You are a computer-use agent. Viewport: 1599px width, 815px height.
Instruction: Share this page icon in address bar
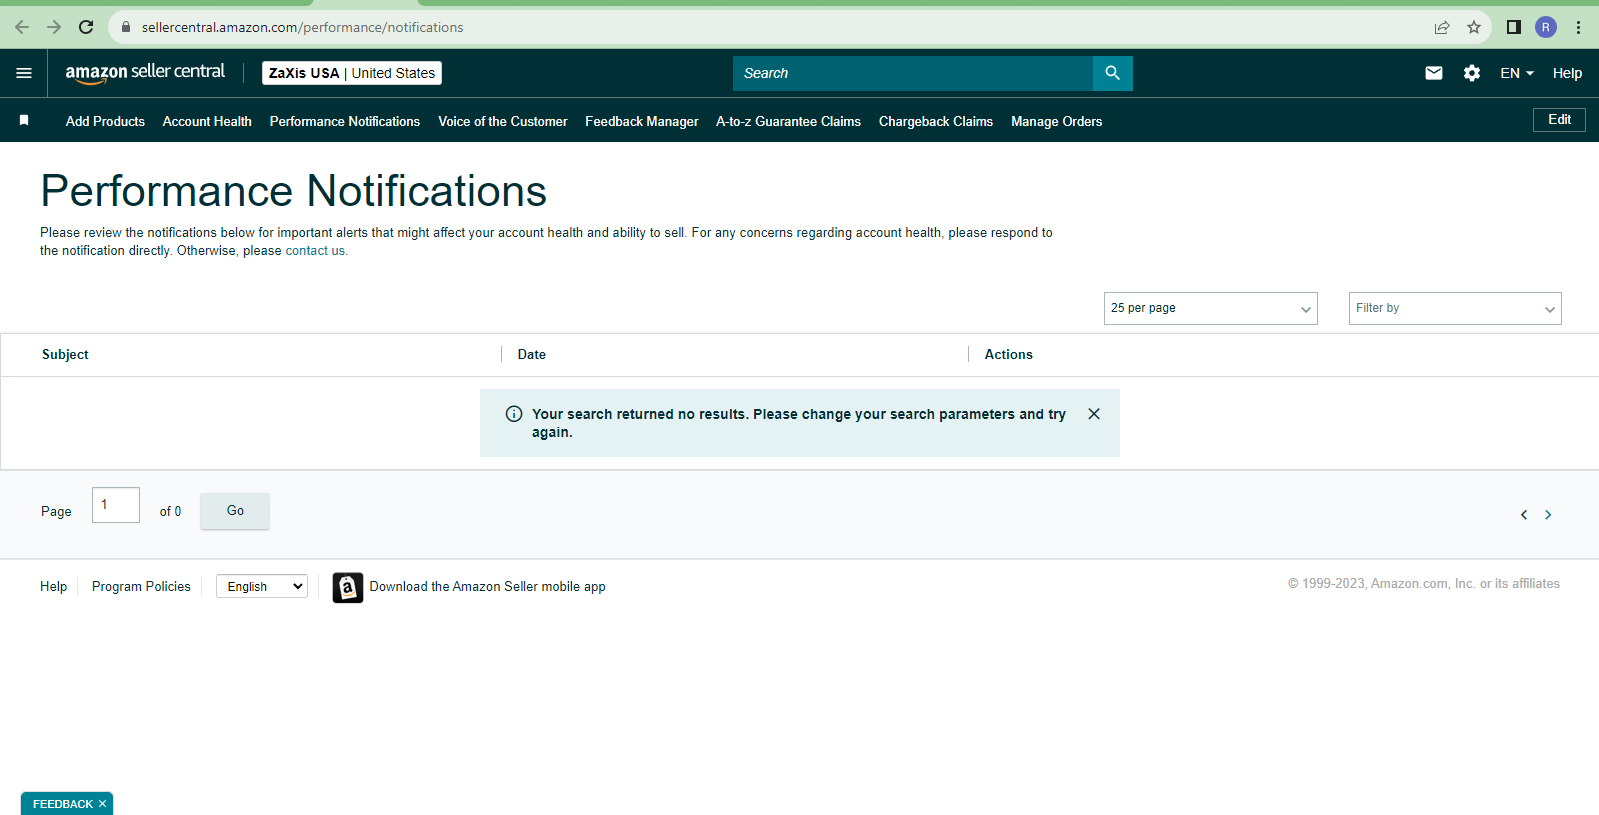(1442, 27)
